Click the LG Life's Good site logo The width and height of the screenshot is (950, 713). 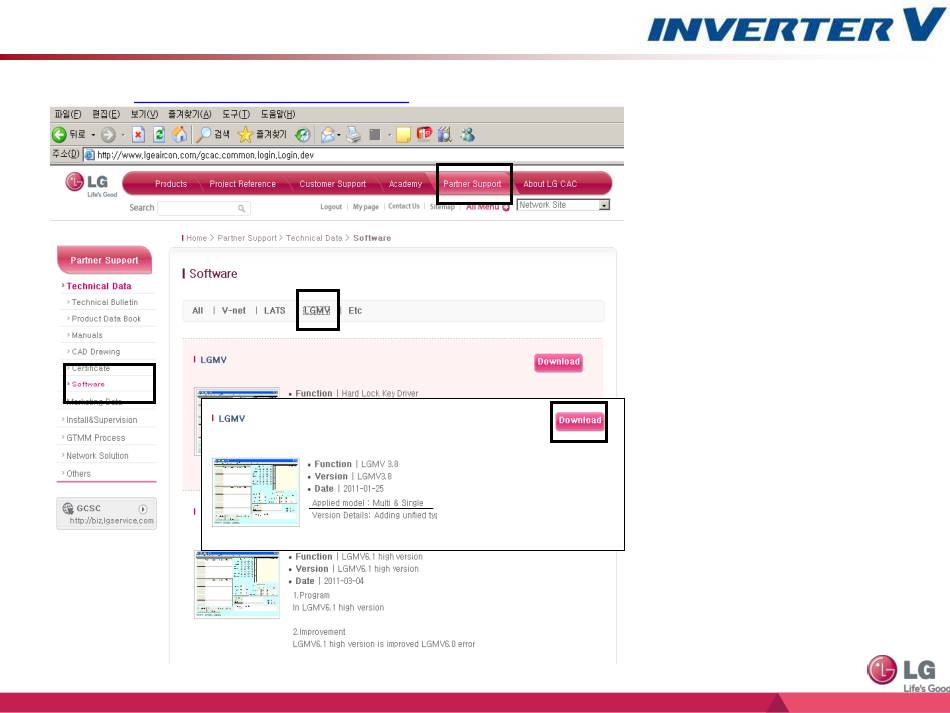91,185
